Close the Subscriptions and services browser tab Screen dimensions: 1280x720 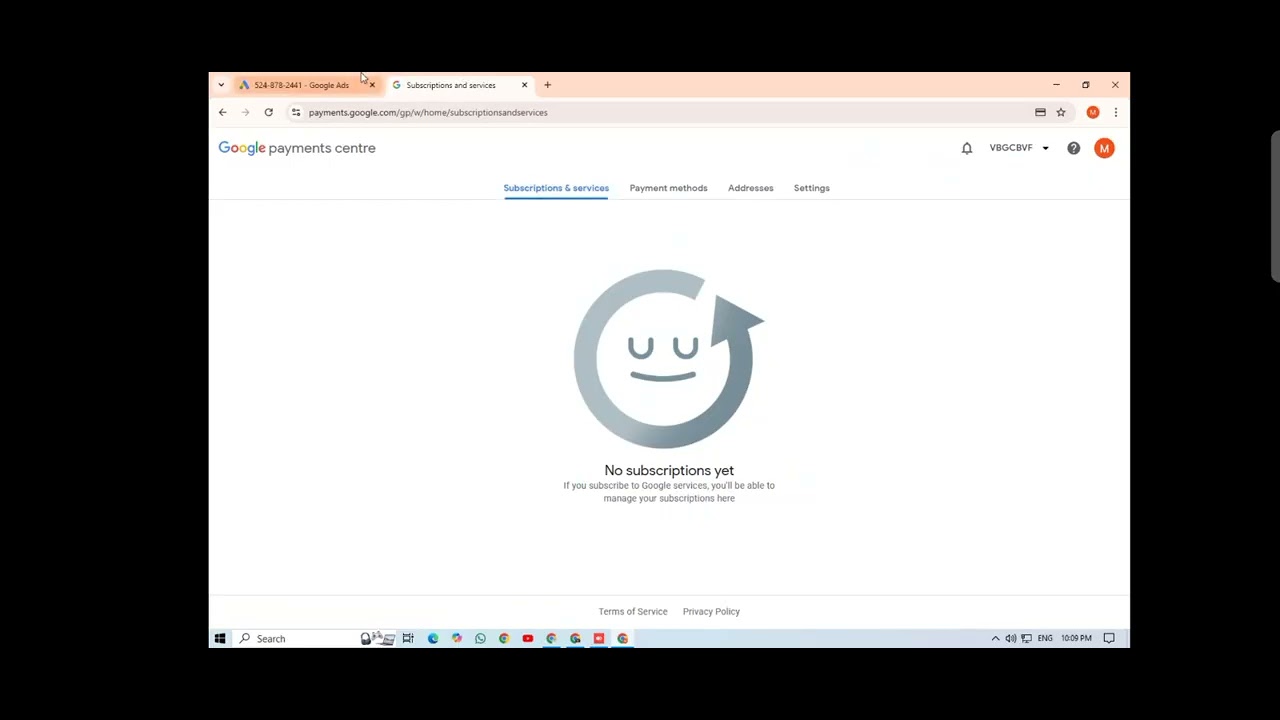point(524,85)
